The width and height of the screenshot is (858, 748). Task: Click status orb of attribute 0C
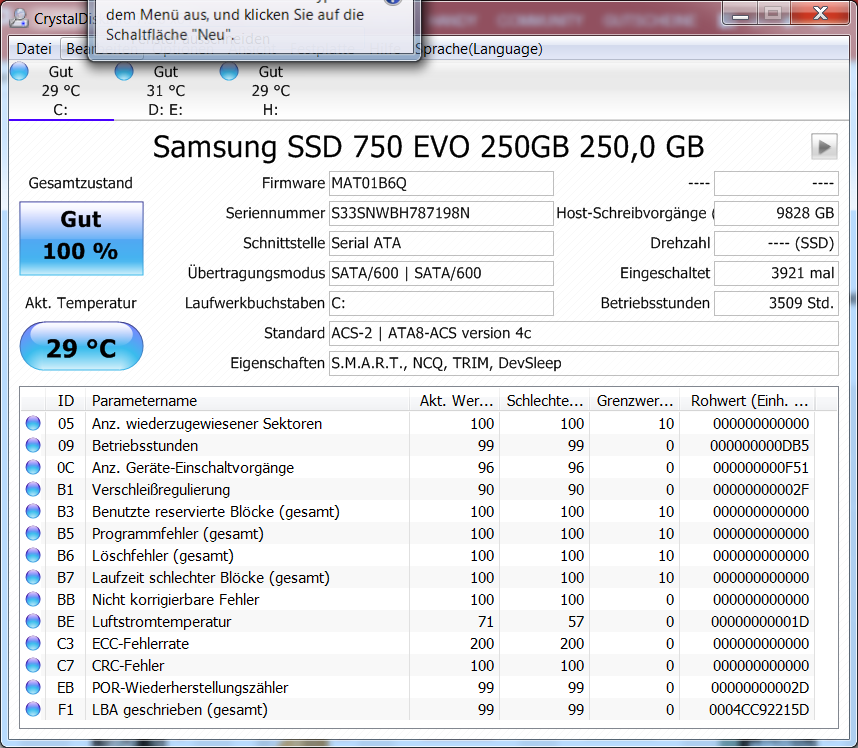pyautogui.click(x=33, y=467)
